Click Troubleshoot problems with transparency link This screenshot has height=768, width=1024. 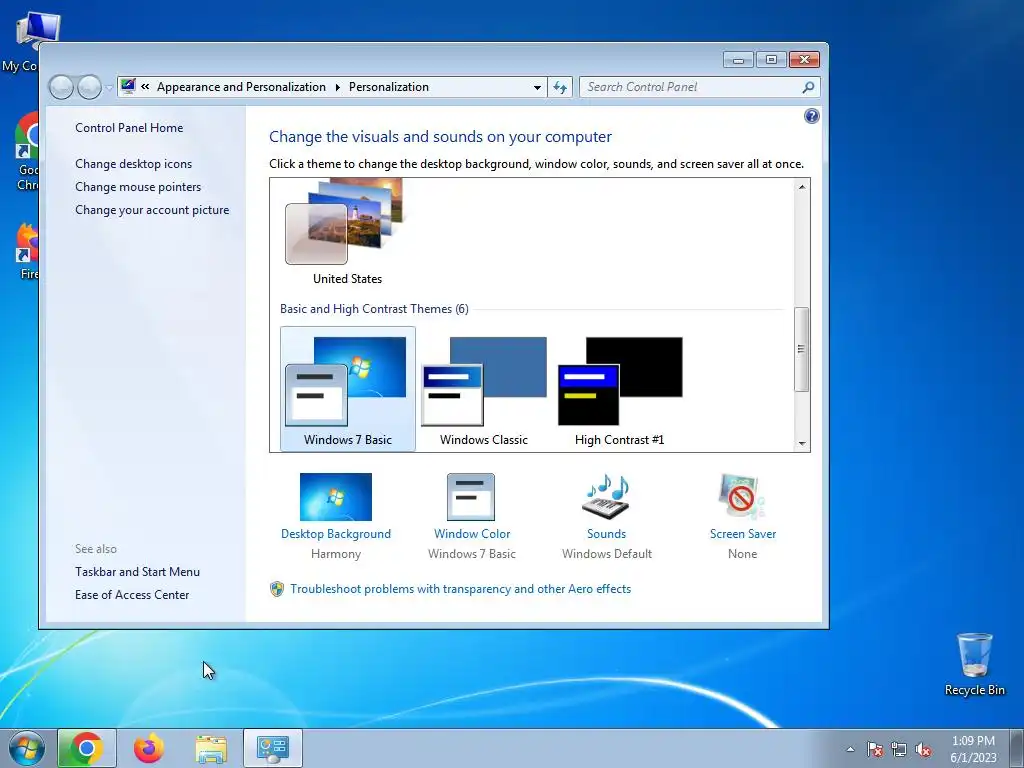tap(461, 589)
